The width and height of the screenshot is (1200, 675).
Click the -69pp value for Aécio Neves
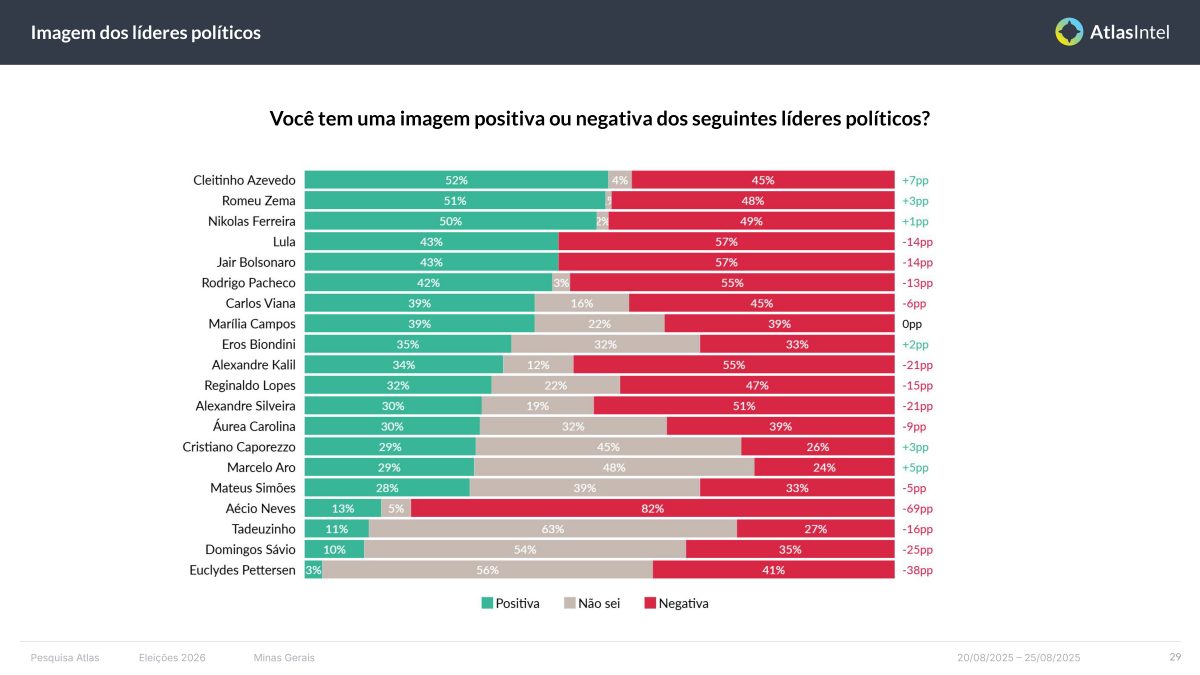[917, 509]
